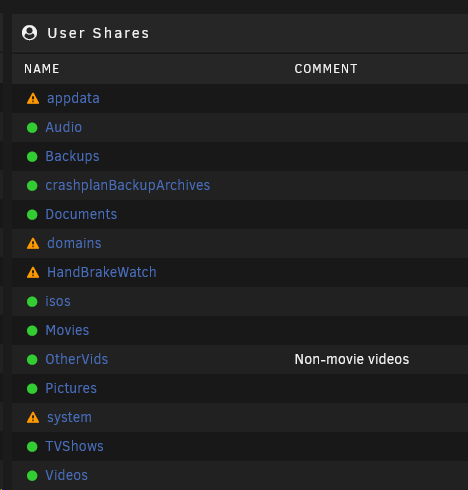This screenshot has height=490, width=468.
Task: Open the TVShows share
Action: pyautogui.click(x=74, y=446)
